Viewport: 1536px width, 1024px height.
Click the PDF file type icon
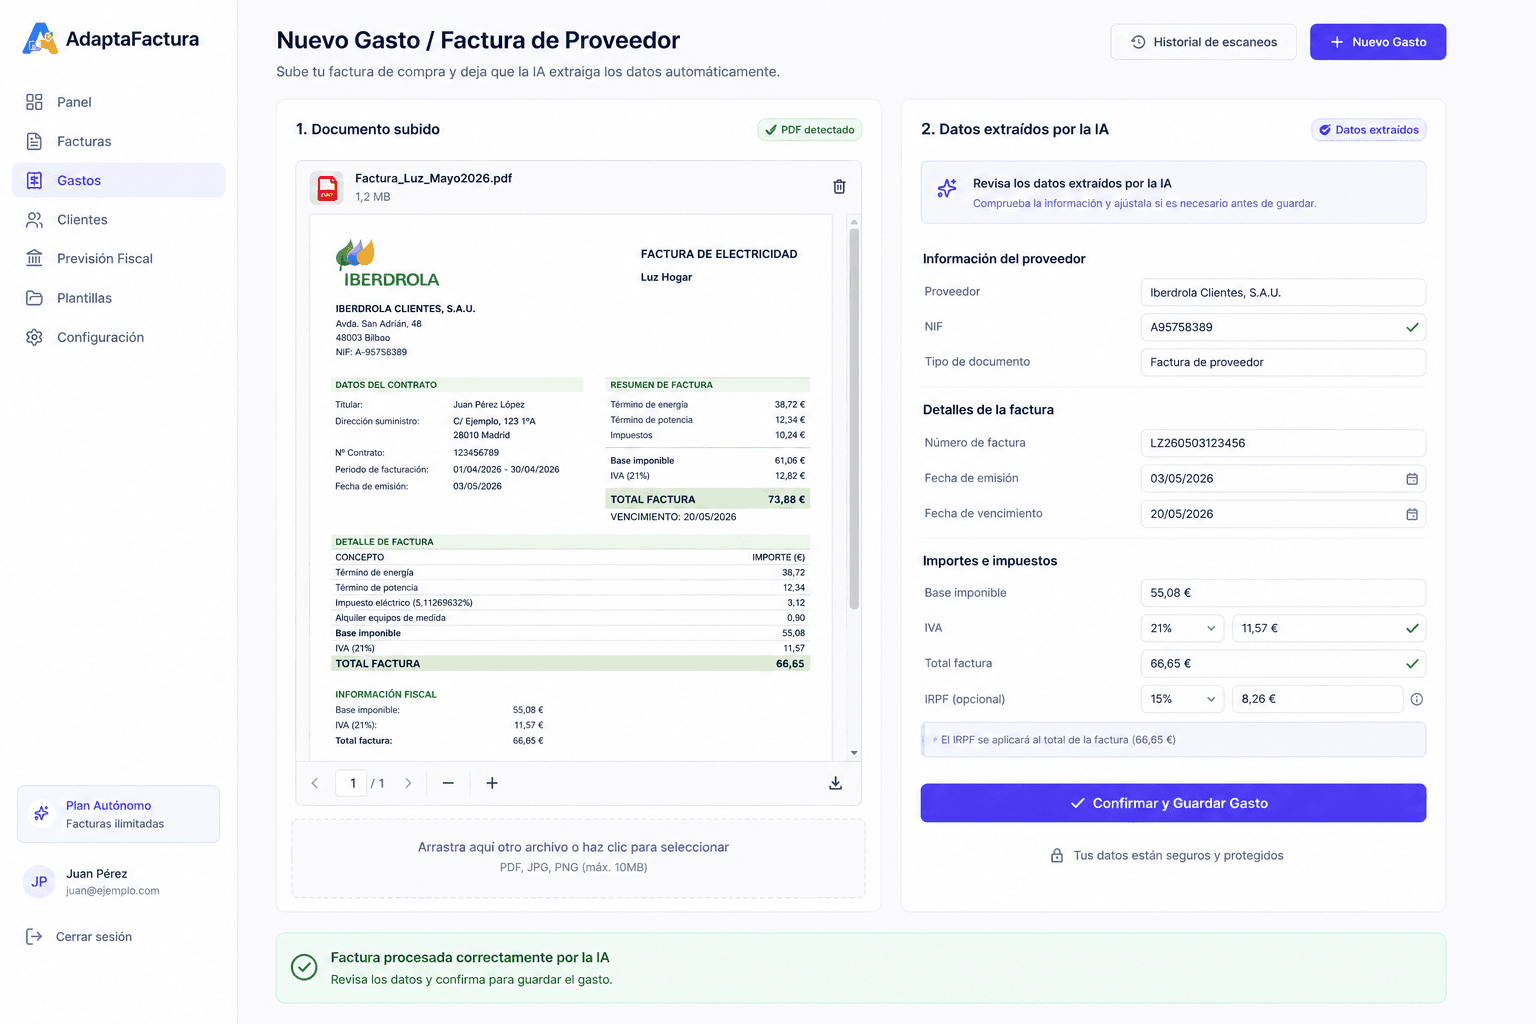(x=327, y=187)
